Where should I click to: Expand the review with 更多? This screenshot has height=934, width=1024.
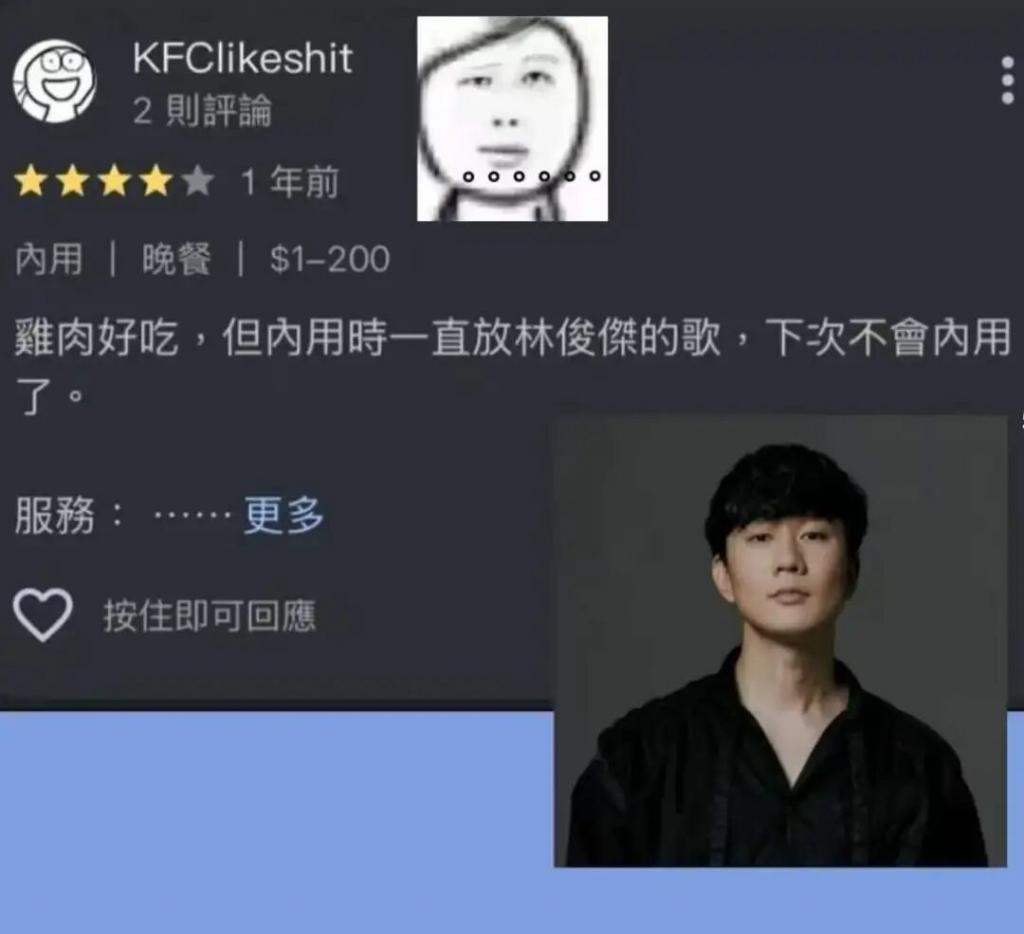pyautogui.click(x=283, y=515)
